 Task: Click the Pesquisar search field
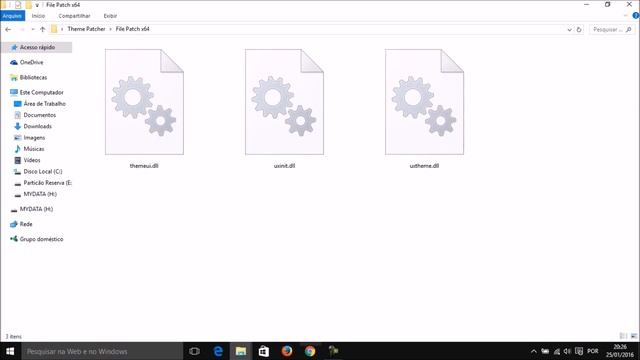pos(612,29)
